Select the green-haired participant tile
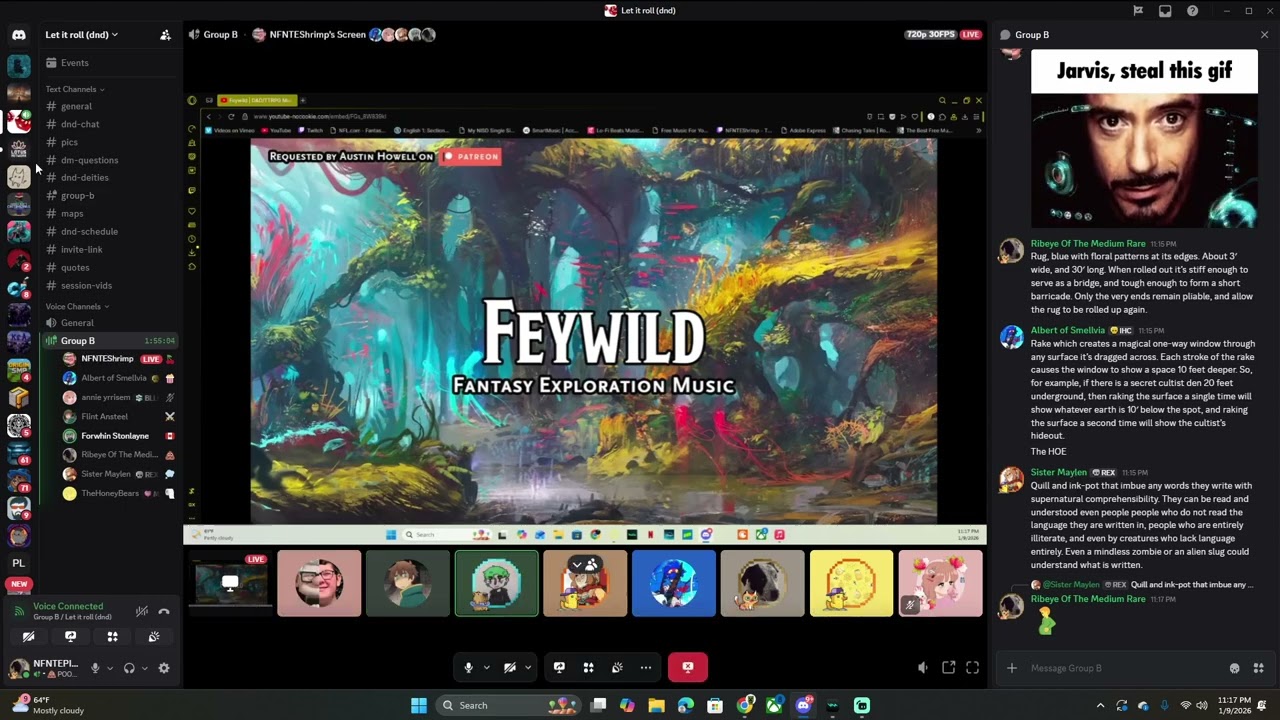The image size is (1280, 720). (x=496, y=583)
